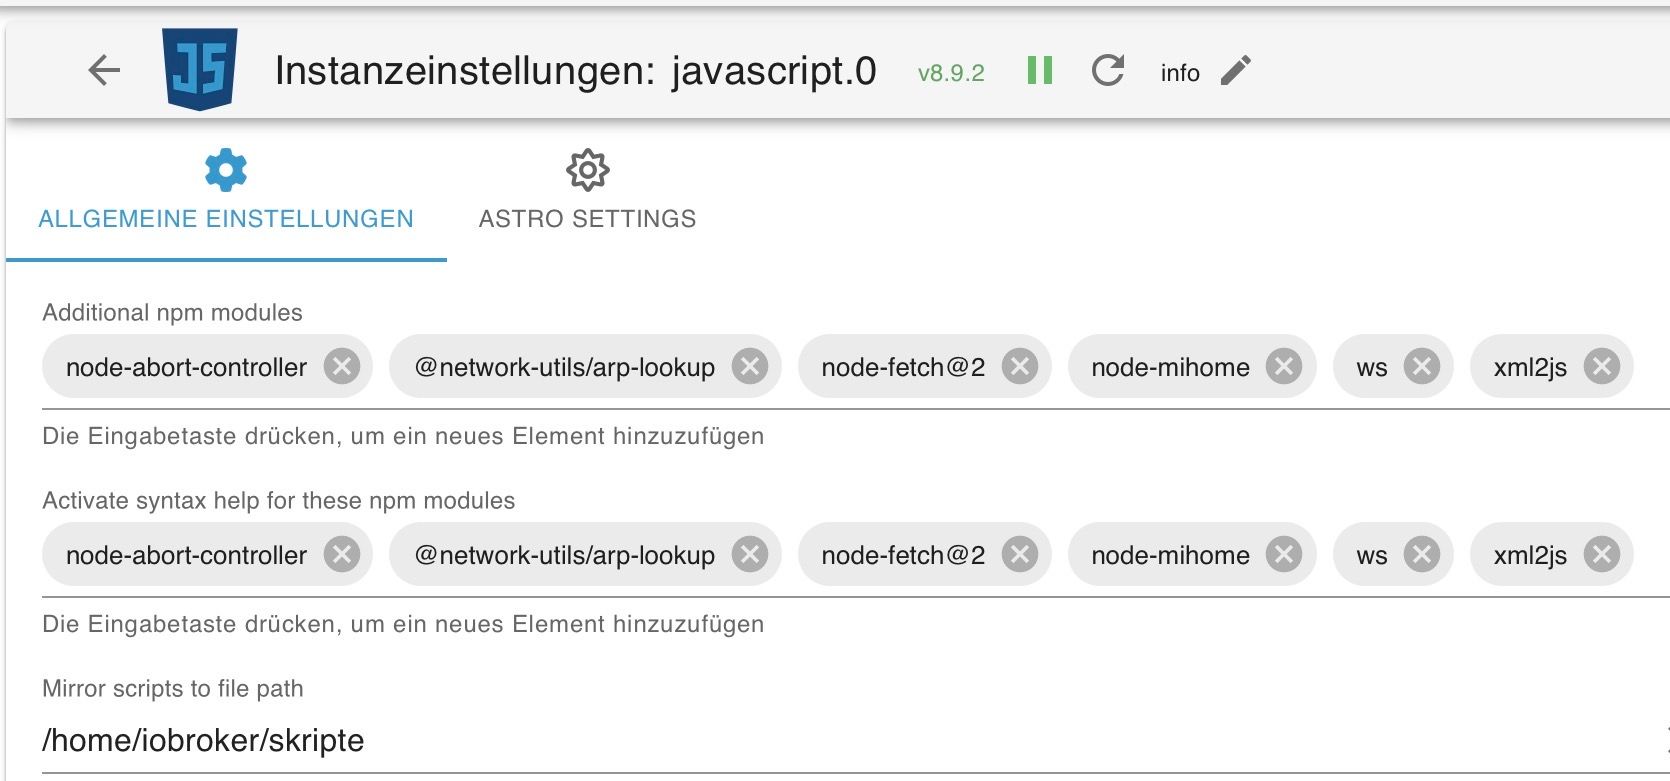Click the pencil edit icon near info
This screenshot has width=1670, height=781.
tap(1236, 70)
